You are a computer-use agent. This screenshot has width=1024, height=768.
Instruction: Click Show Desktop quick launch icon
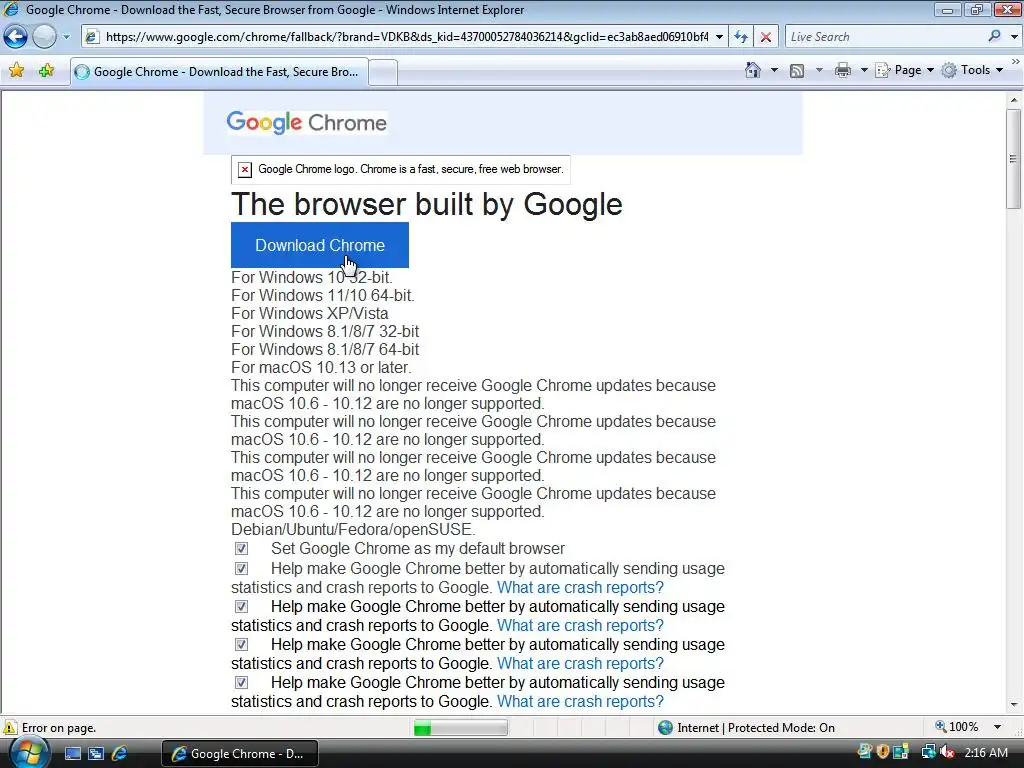click(x=72, y=754)
